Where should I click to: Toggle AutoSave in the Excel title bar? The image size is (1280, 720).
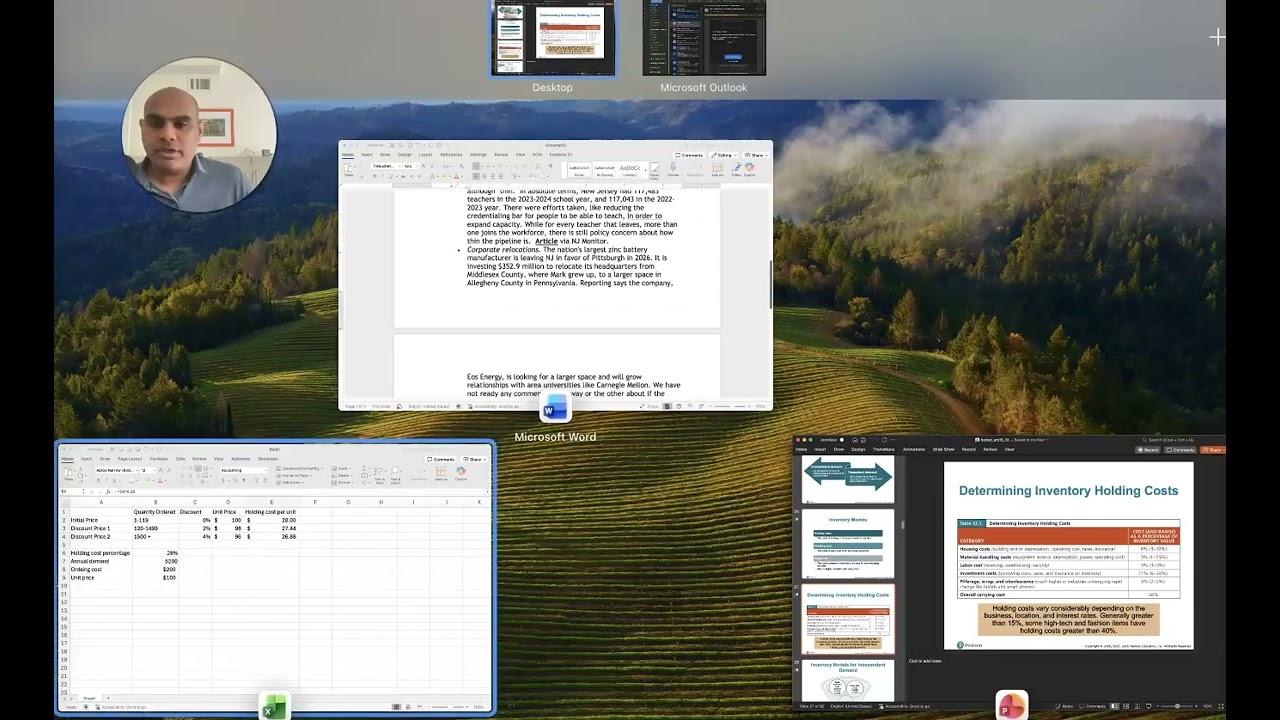pos(110,450)
